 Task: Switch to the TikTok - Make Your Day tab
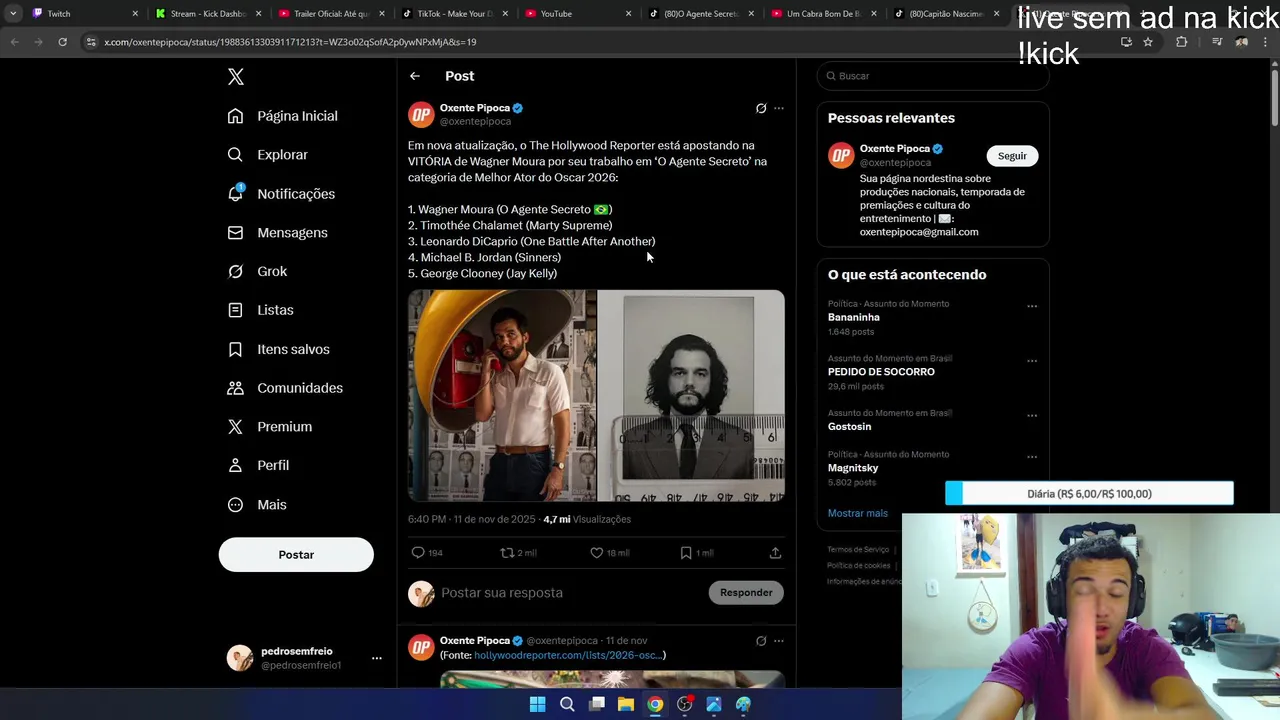tap(454, 14)
